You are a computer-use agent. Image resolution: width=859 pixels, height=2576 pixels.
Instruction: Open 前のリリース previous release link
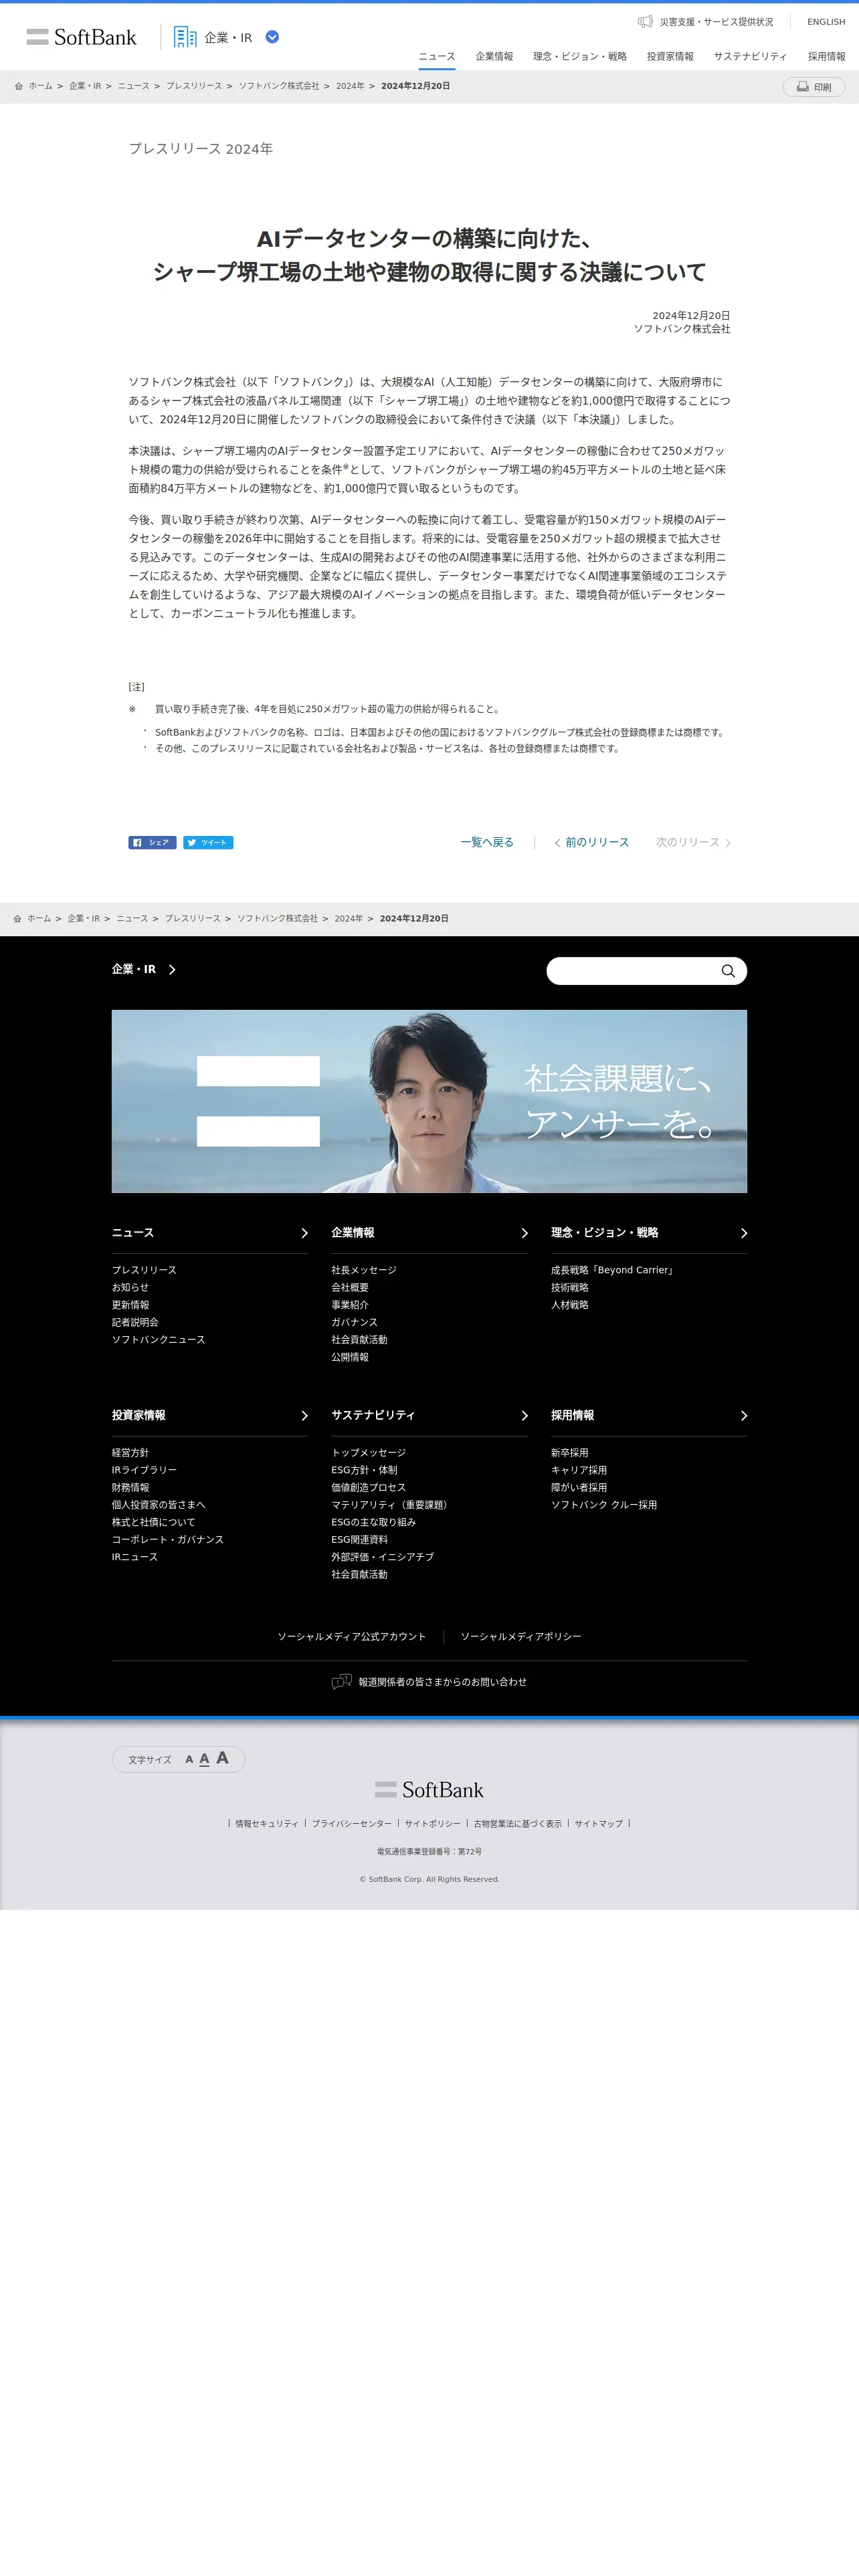tap(592, 843)
